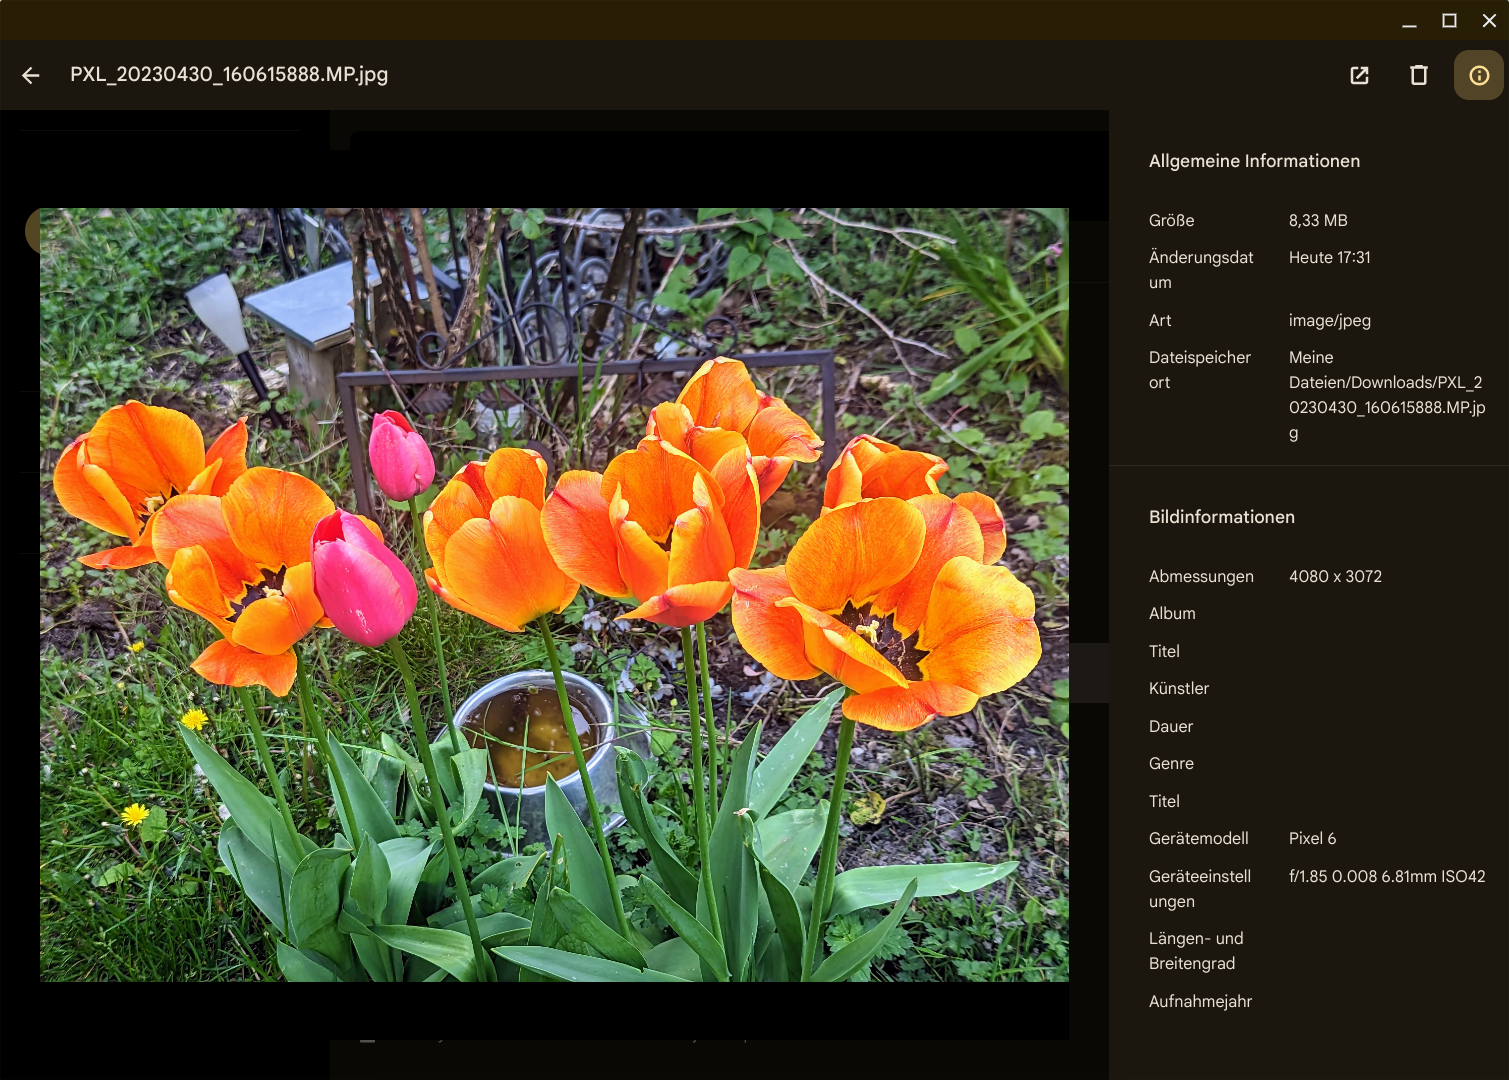Viewport: 1509px width, 1080px height.
Task: Click the Aufnahmejahr label
Action: (1200, 1001)
